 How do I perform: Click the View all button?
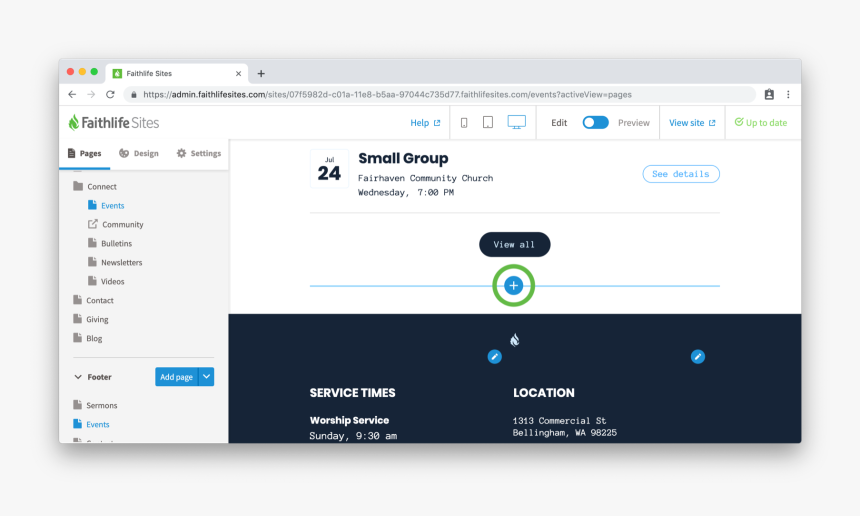[x=514, y=244]
